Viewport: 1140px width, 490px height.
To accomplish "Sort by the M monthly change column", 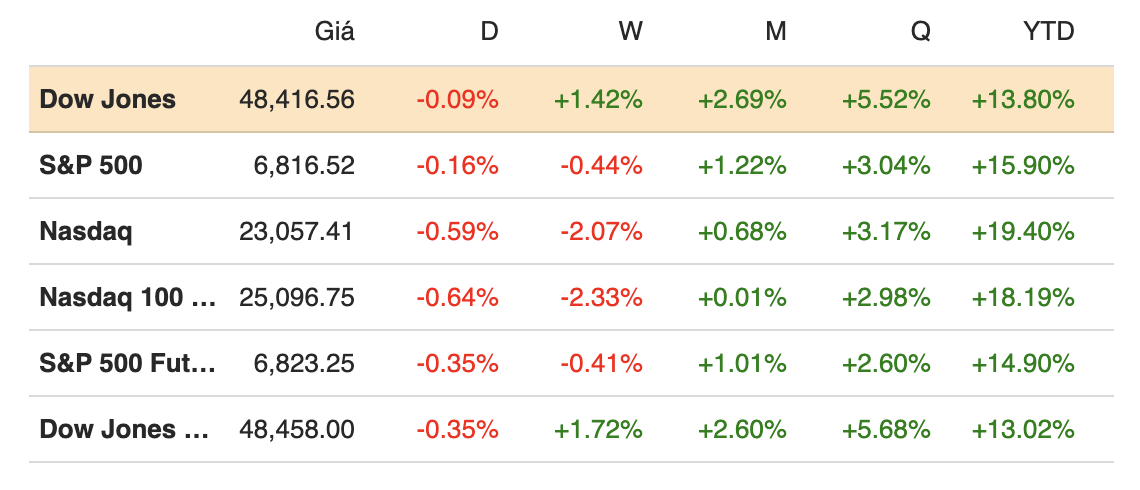I will click(775, 31).
